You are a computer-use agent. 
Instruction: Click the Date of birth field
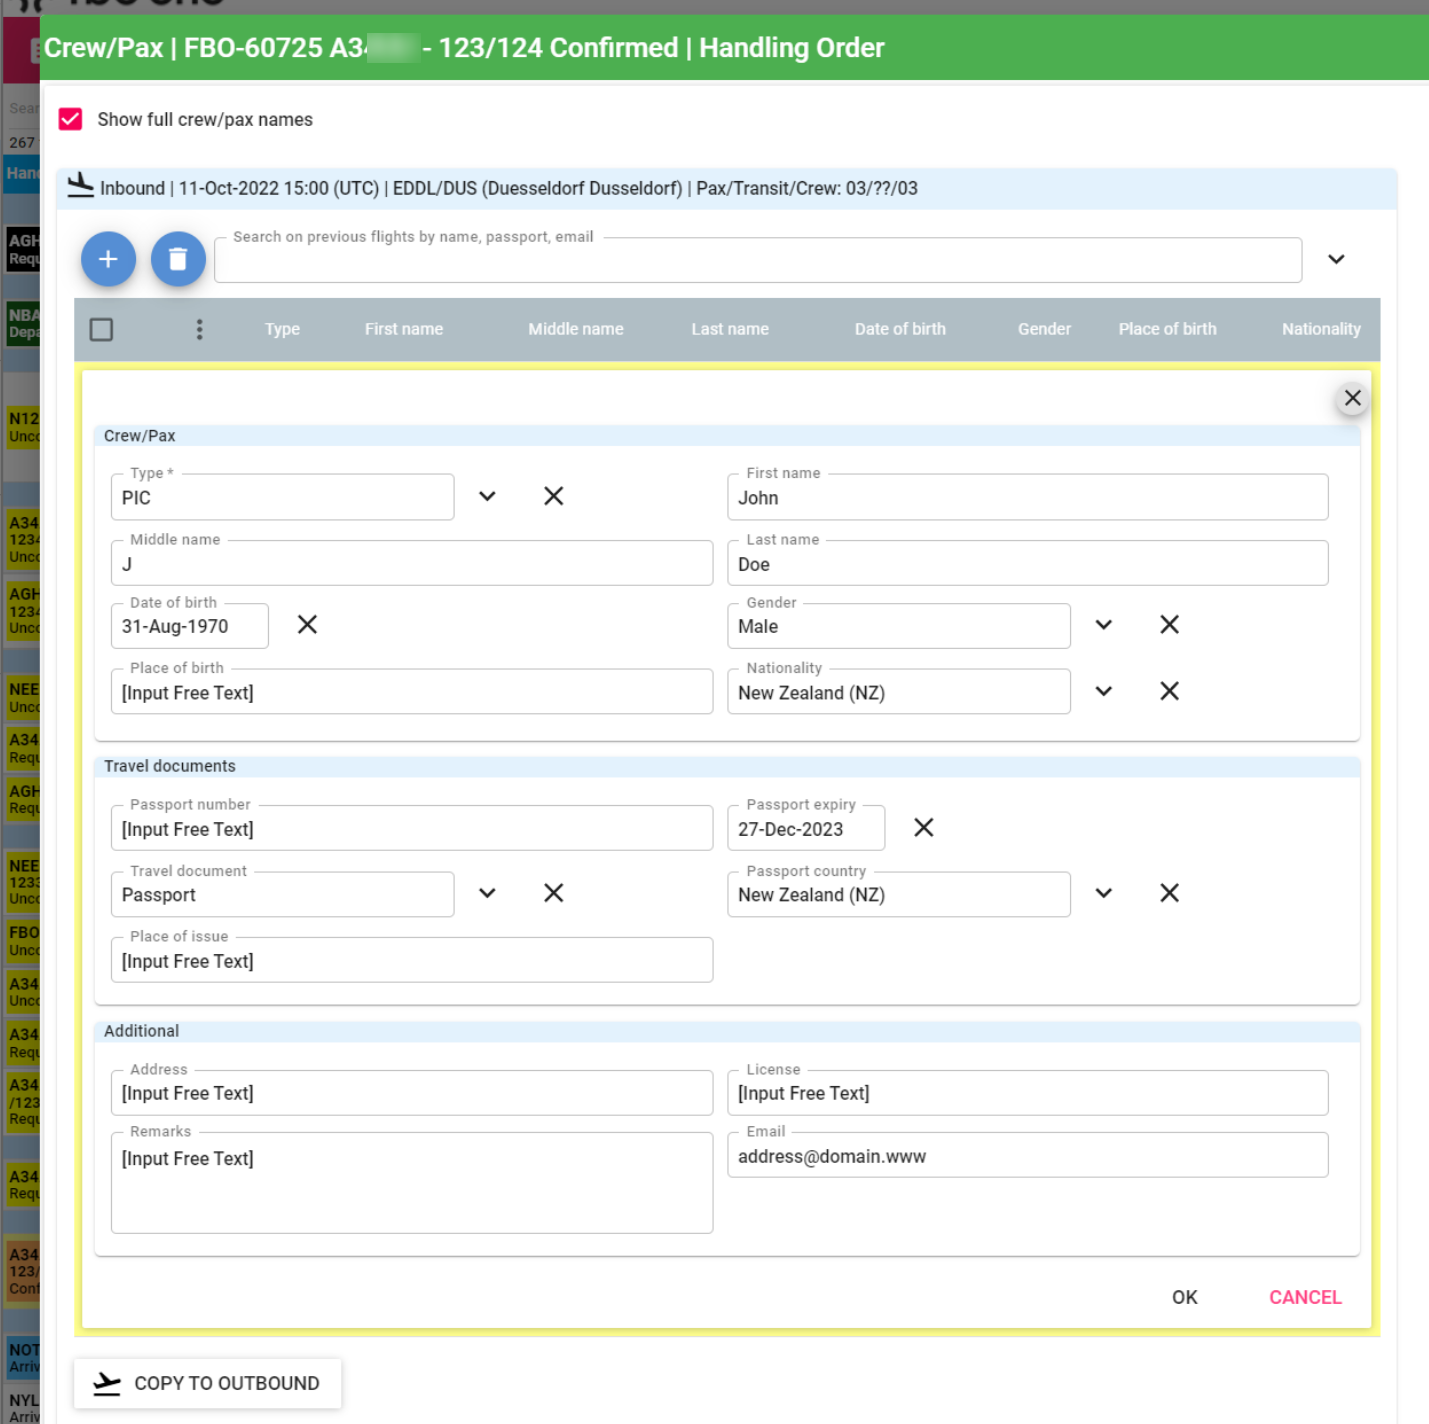tap(189, 626)
